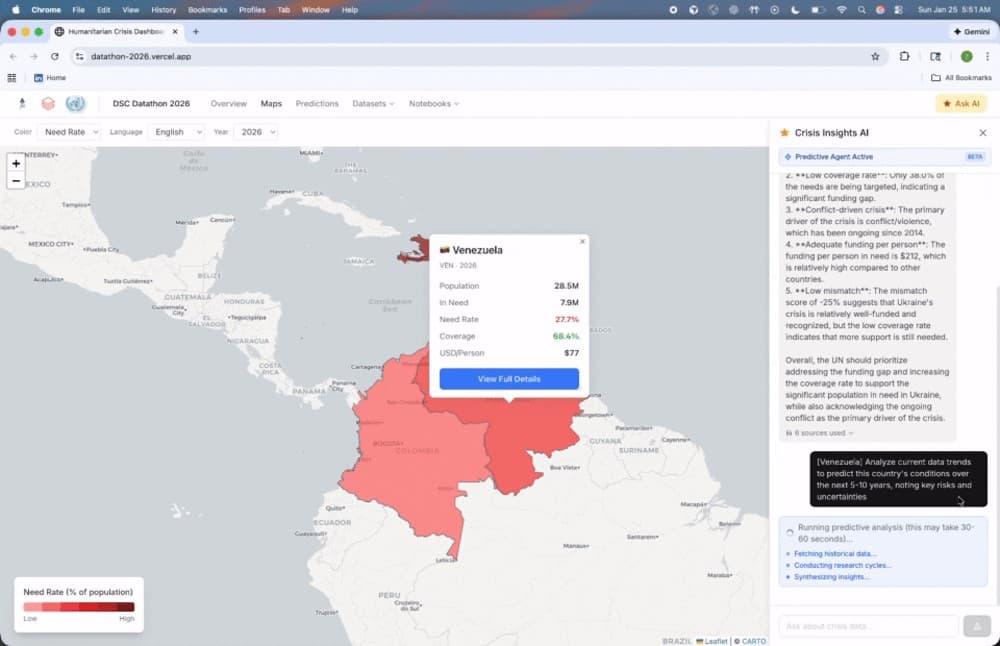Close the Crisis Insights AI panel
Image resolution: width=1000 pixels, height=646 pixels.
point(982,133)
